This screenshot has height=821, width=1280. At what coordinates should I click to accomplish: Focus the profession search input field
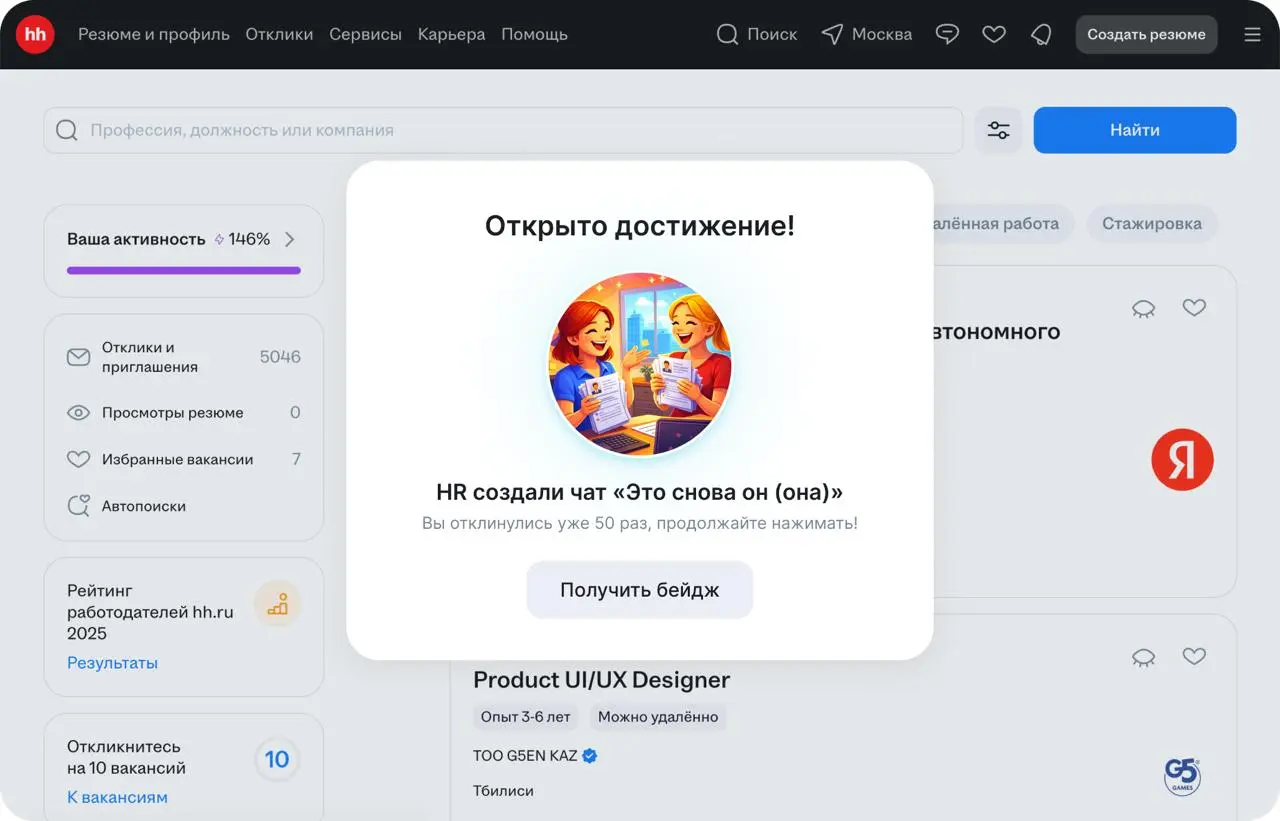coord(503,130)
